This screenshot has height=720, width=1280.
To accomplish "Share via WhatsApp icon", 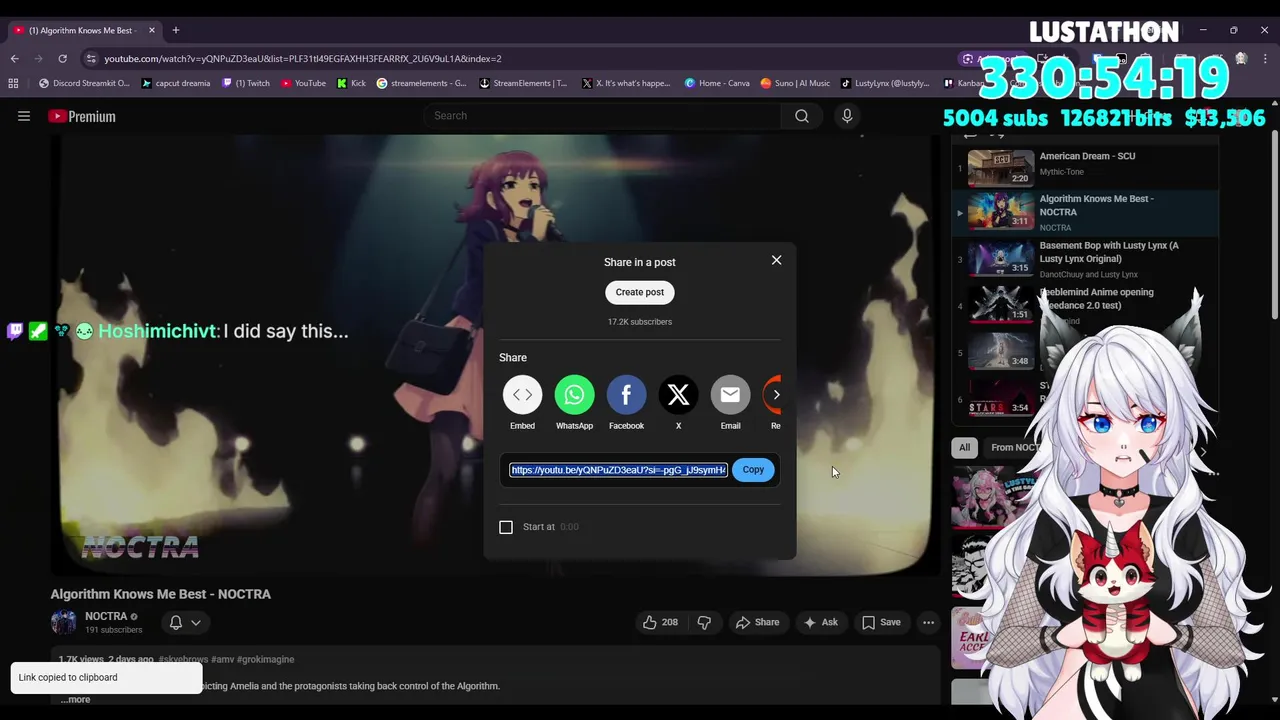I will (x=574, y=395).
